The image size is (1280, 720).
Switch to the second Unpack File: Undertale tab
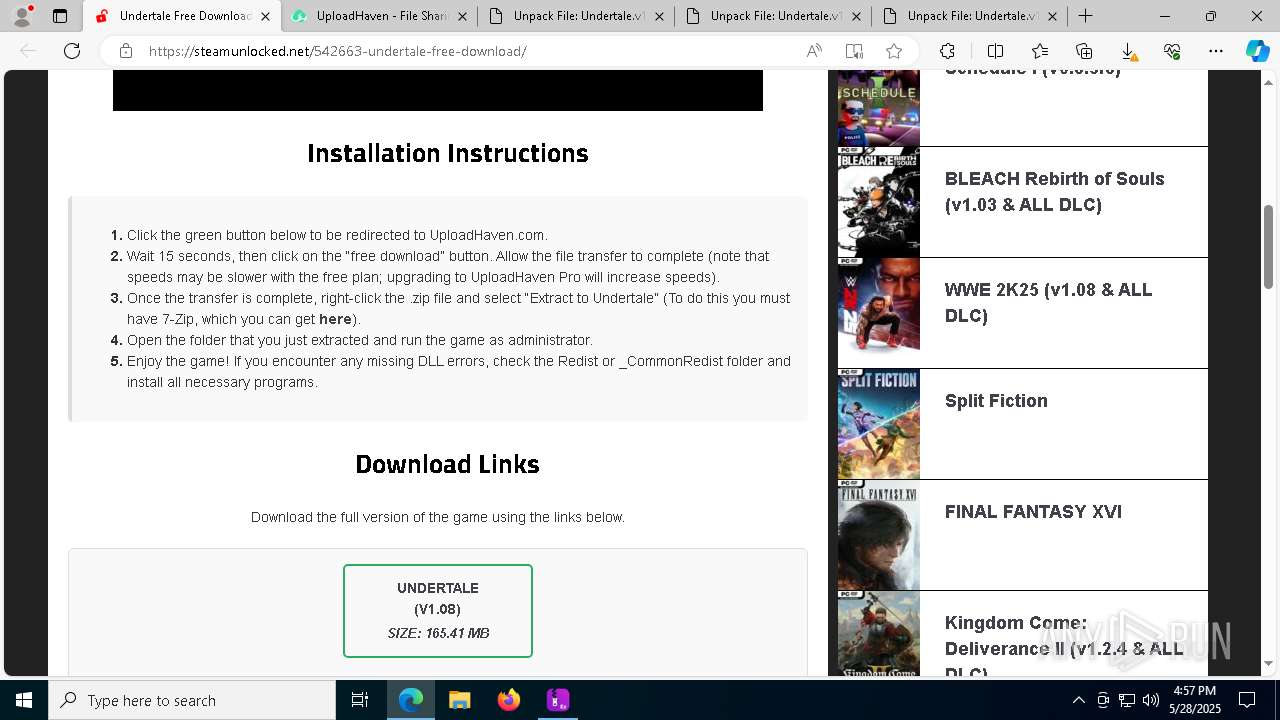click(x=773, y=16)
